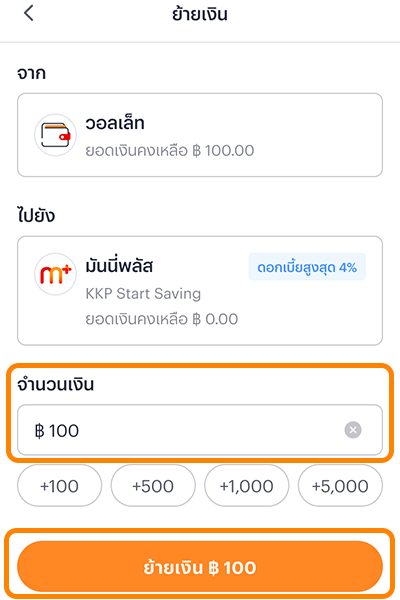400x600 pixels.
Task: Open the วอลเล็ท source account selector
Action: [x=200, y=135]
